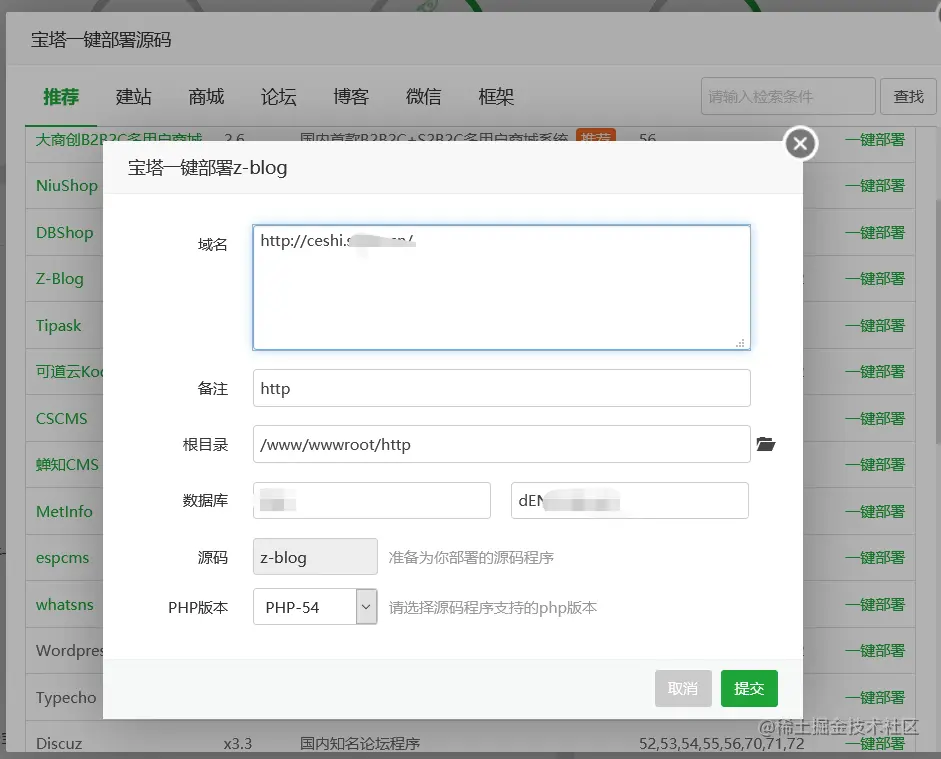
Task: Close the z-blog deployment dialog
Action: (800, 143)
